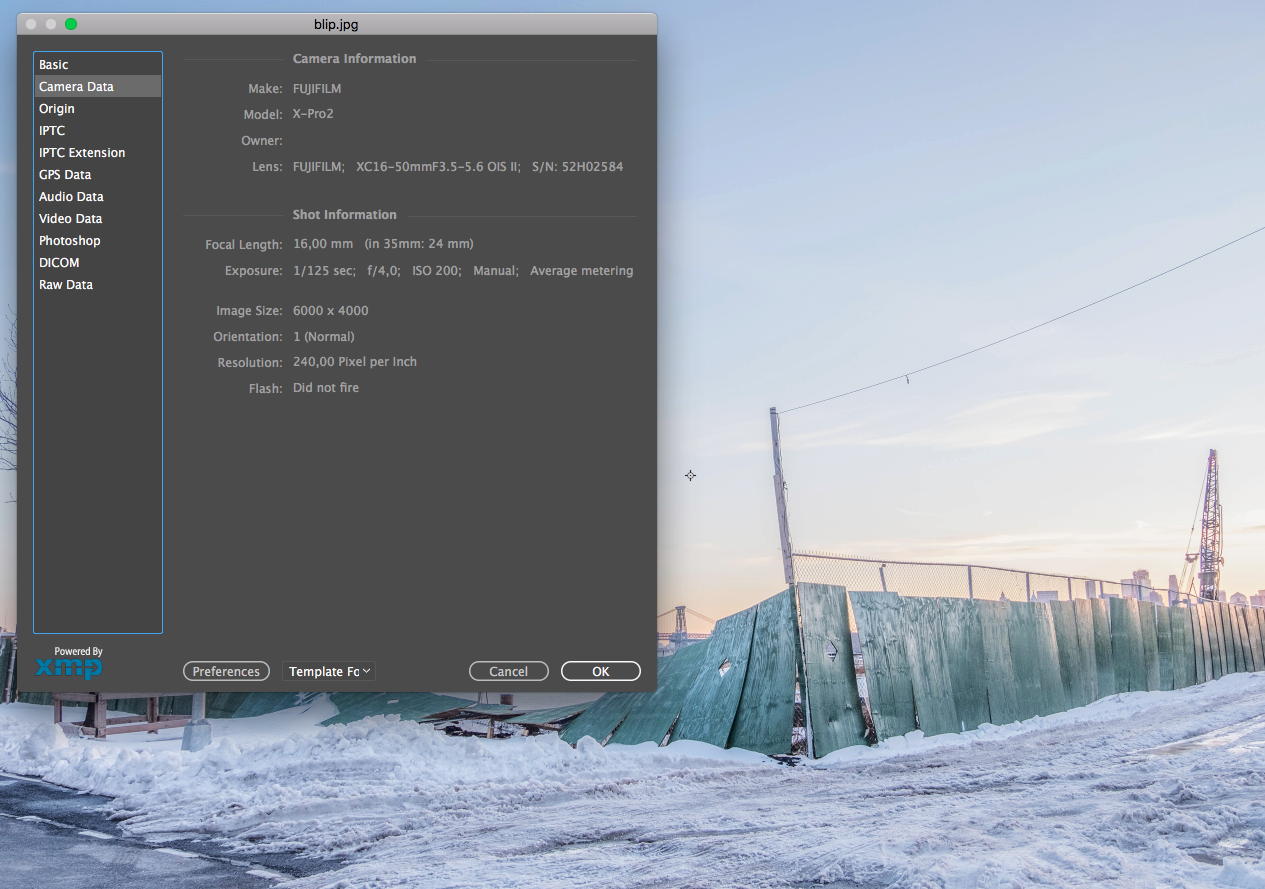Cancel the file info dialog
This screenshot has width=1265, height=889.
508,671
